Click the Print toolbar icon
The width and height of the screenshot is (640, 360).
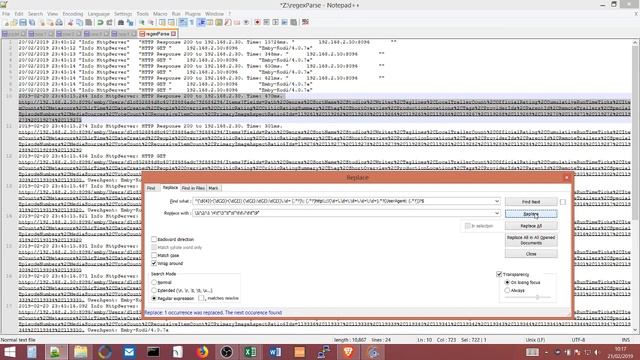[x=59, y=22]
